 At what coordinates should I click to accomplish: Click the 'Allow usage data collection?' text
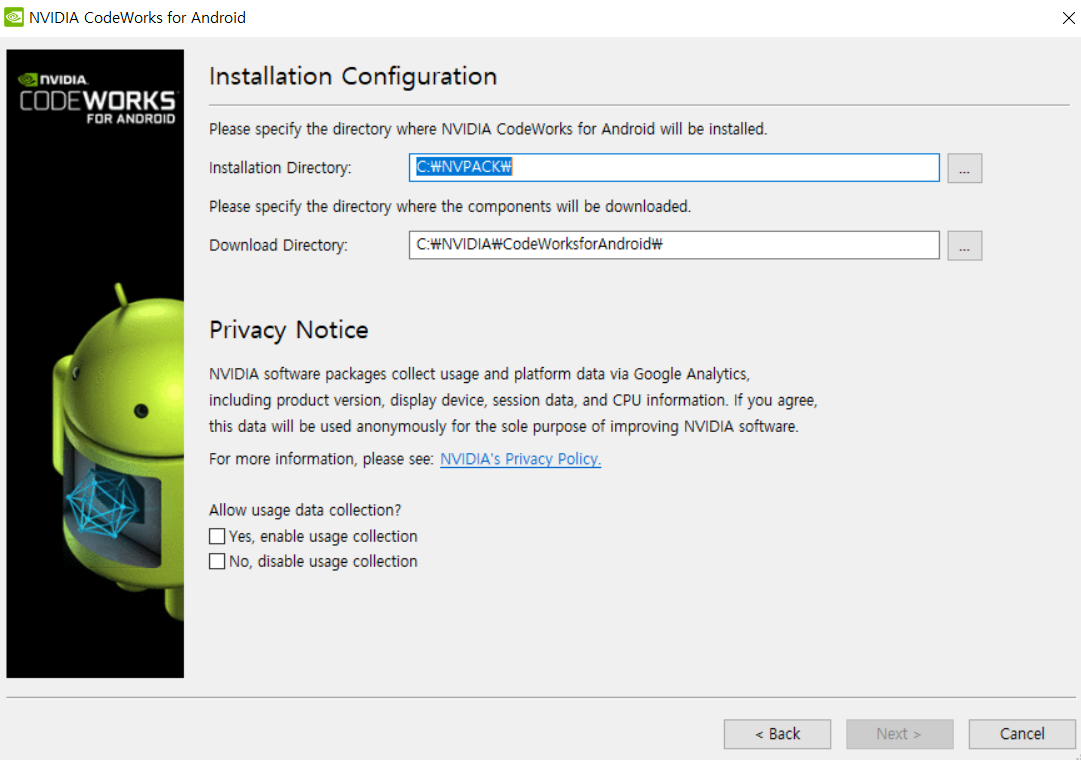(x=305, y=510)
